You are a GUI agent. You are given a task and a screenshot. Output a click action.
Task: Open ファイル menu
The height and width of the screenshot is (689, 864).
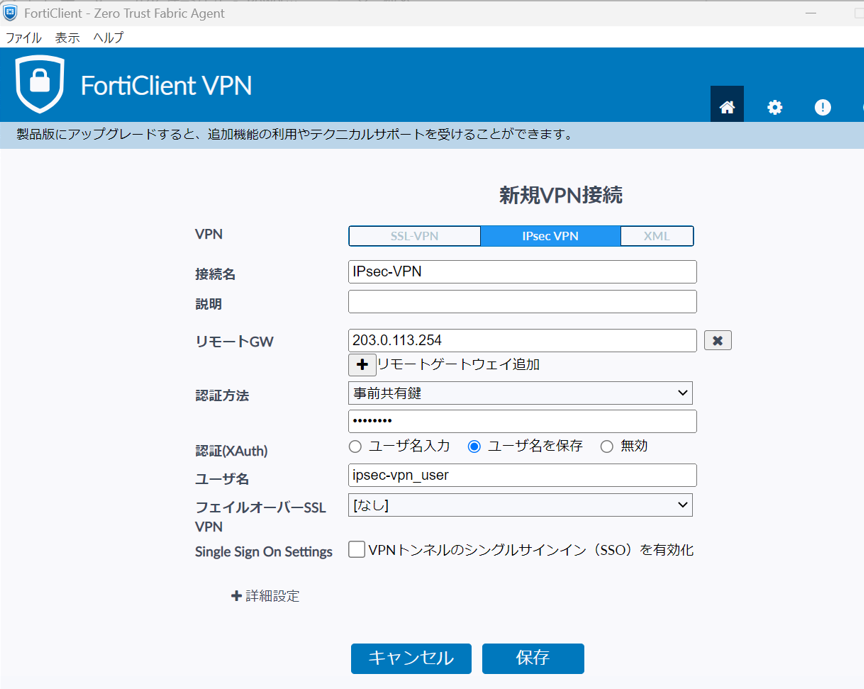23,37
